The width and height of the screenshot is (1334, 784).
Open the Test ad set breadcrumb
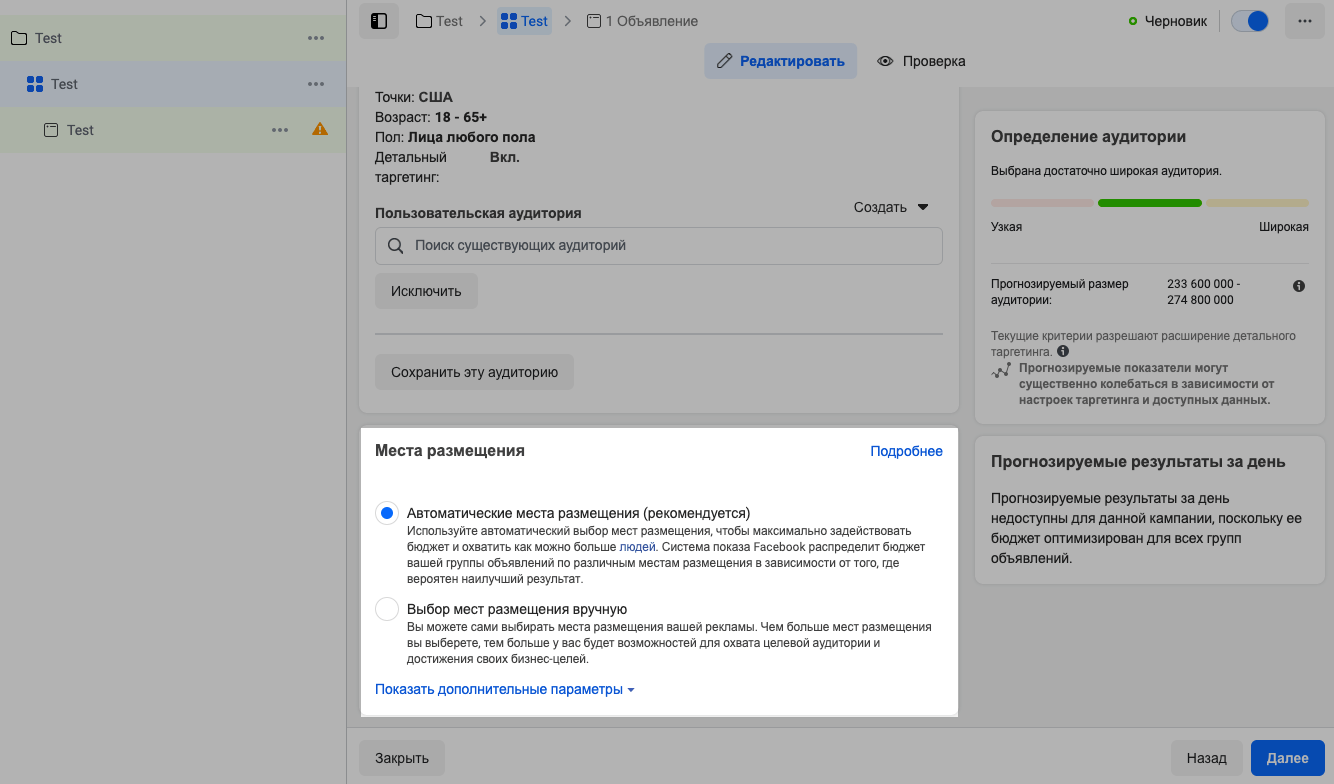click(x=524, y=21)
